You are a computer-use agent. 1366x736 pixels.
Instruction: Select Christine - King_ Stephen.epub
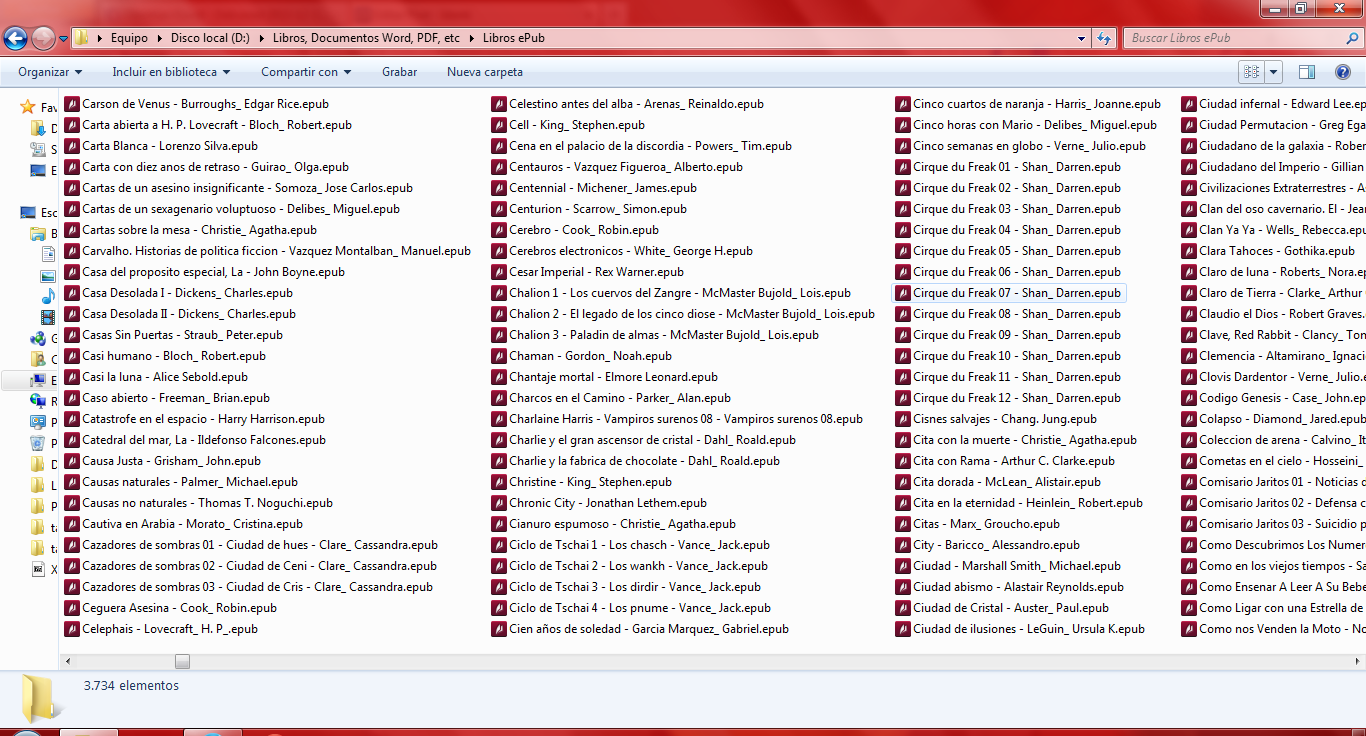583,482
